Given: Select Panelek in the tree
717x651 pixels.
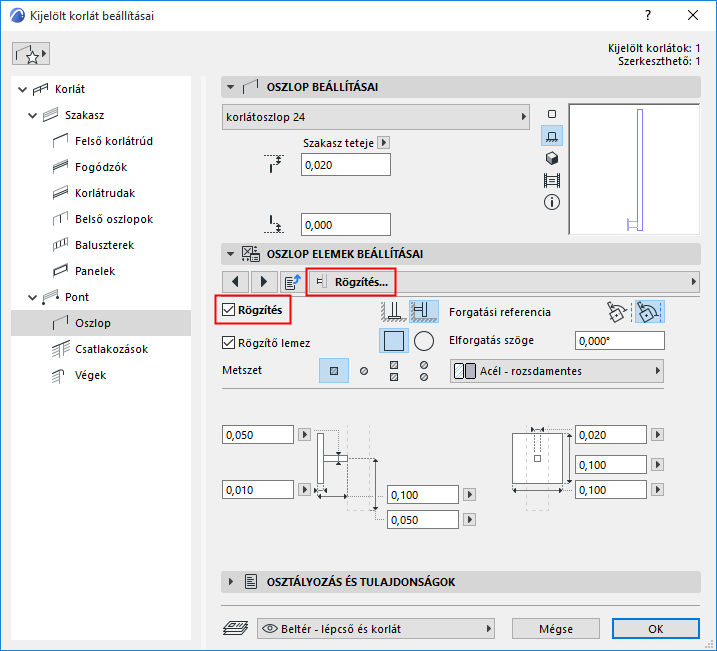Looking at the screenshot, I should coord(95,271).
